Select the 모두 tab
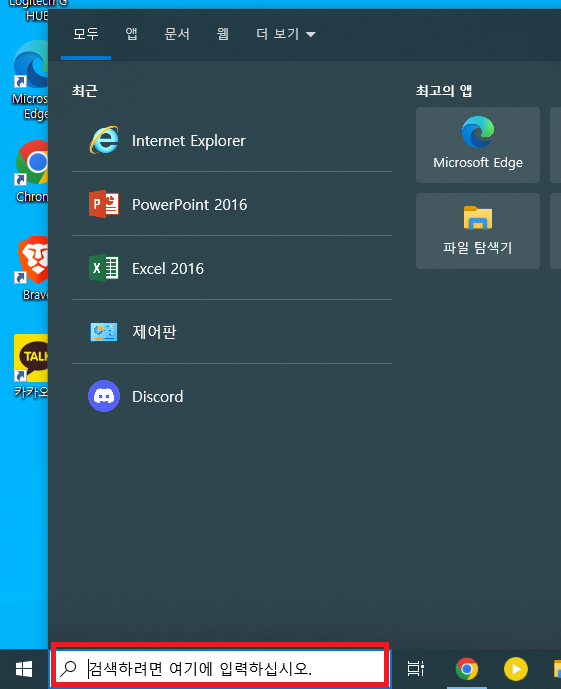This screenshot has width=561, height=689. click(86, 34)
